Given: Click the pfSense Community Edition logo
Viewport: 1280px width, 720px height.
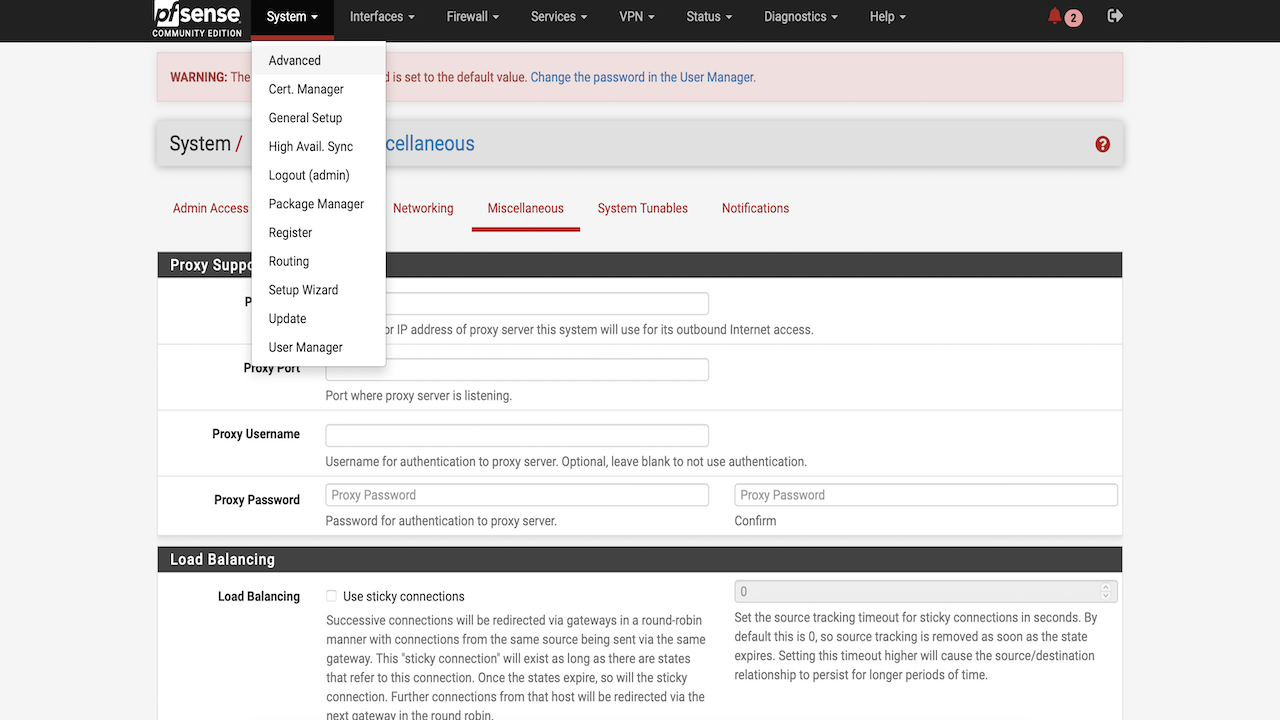Looking at the screenshot, I should tap(197, 20).
